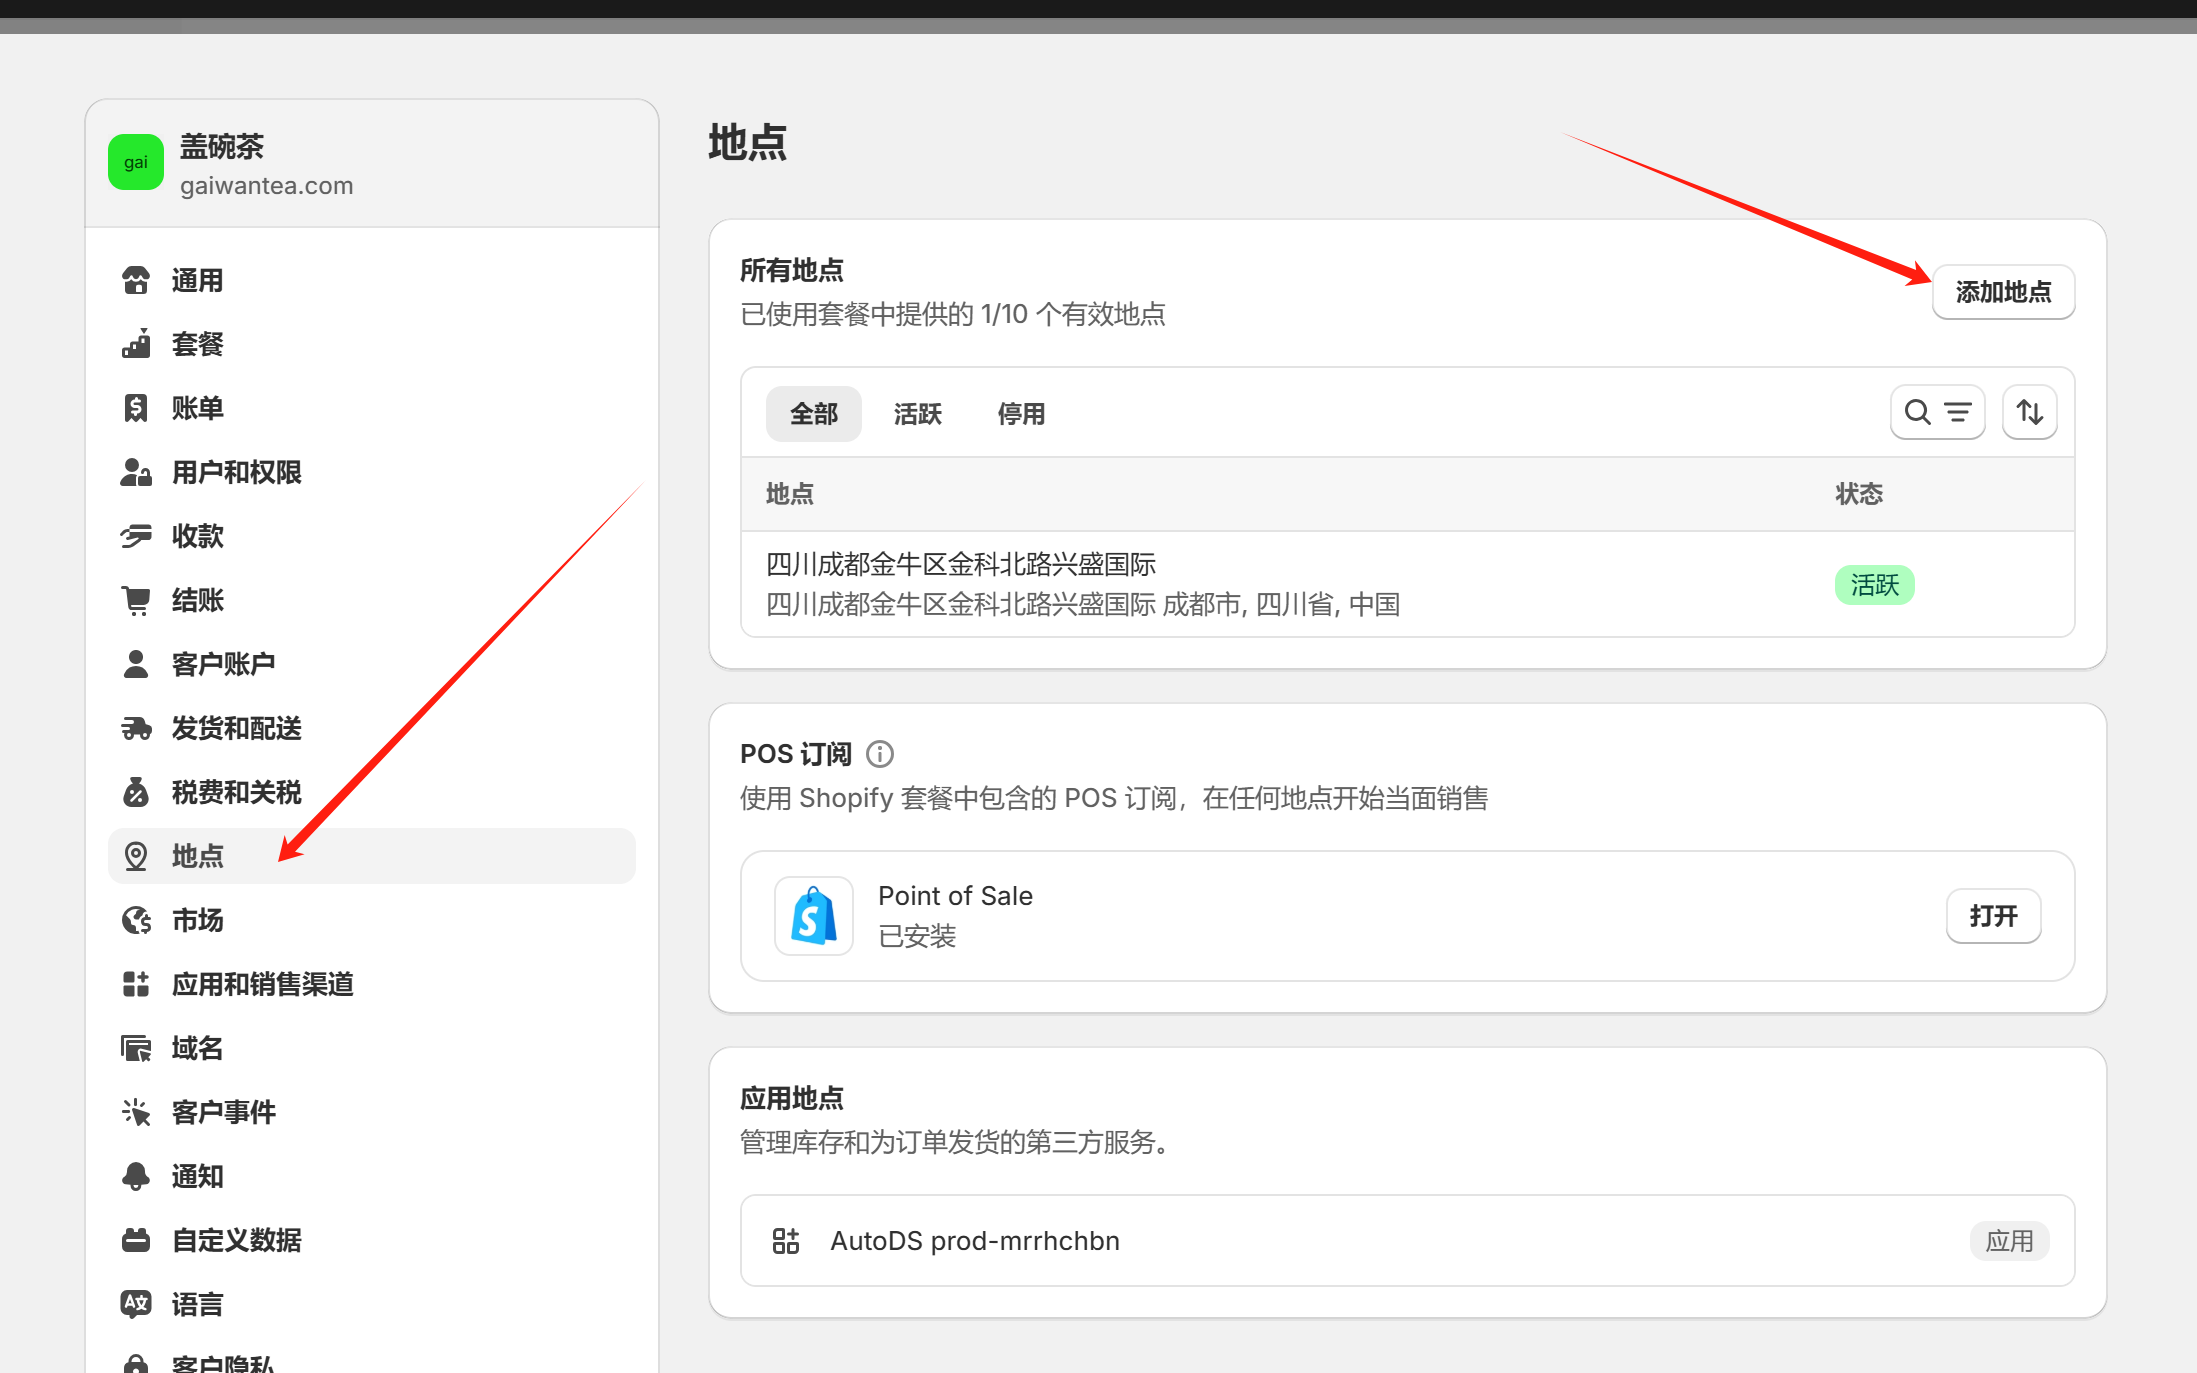Click the gai store avatar icon
This screenshot has height=1373, width=2197.
136,163
